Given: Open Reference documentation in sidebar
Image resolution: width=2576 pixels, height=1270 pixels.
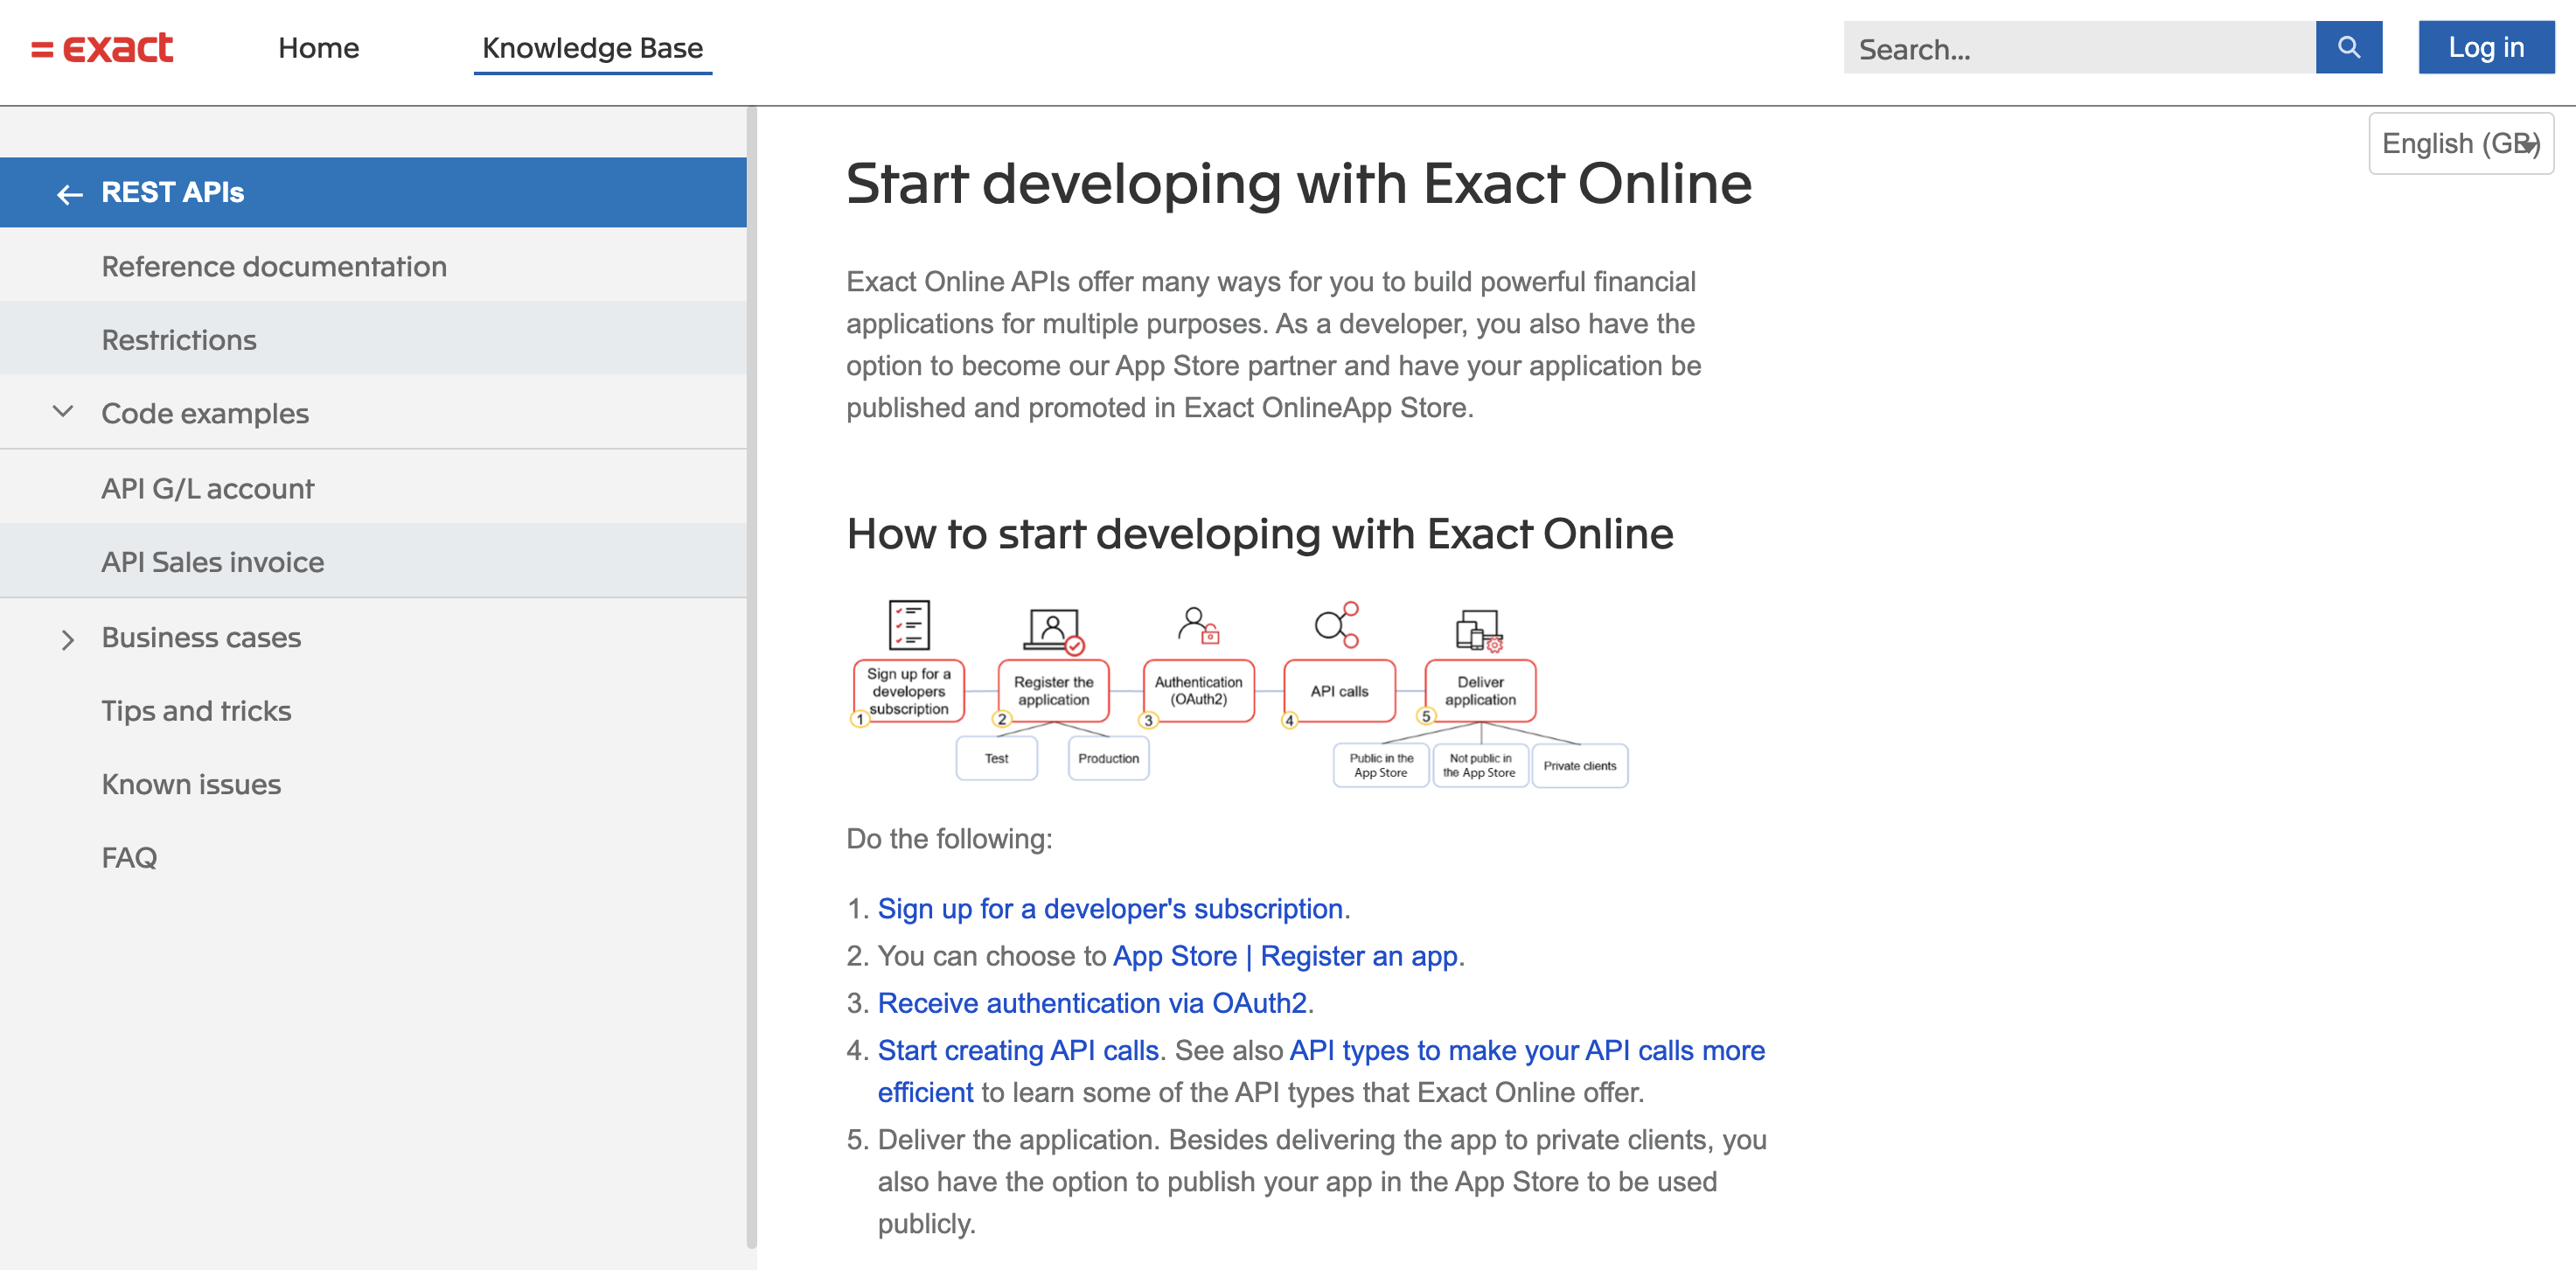Looking at the screenshot, I should (x=373, y=265).
